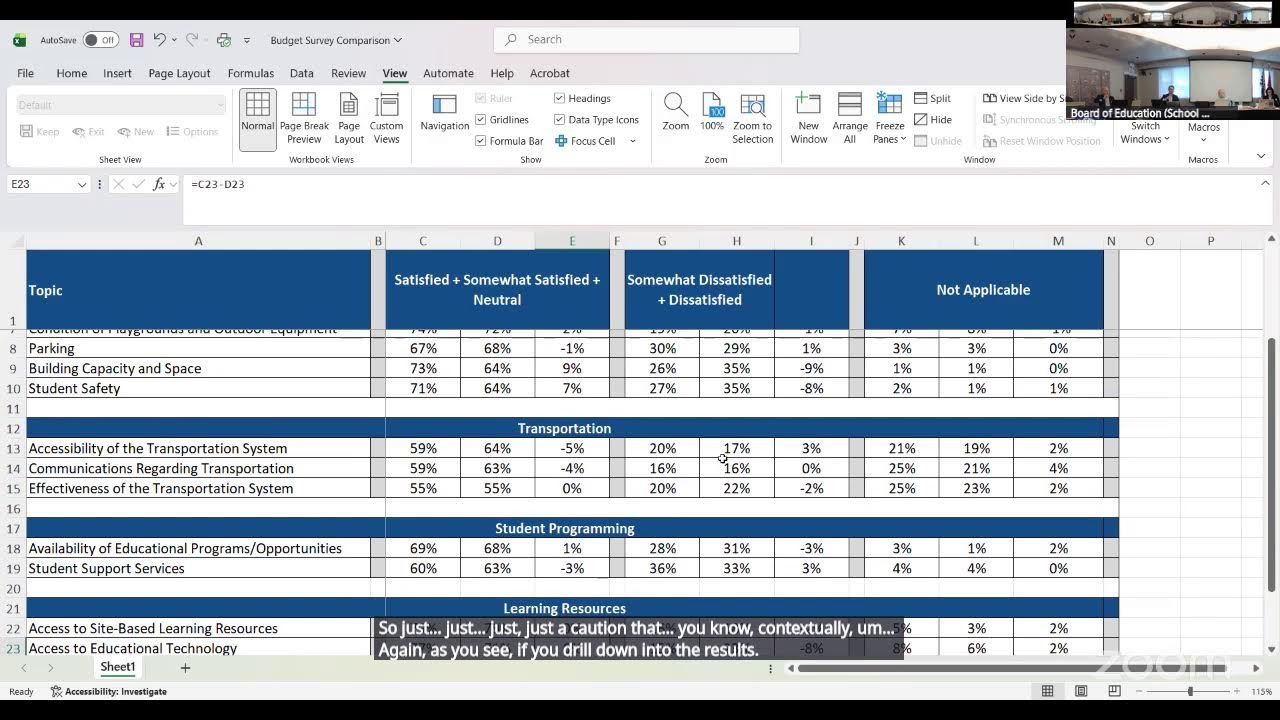This screenshot has height=720, width=1280.
Task: Click the Save icon in title bar
Action: click(137, 40)
